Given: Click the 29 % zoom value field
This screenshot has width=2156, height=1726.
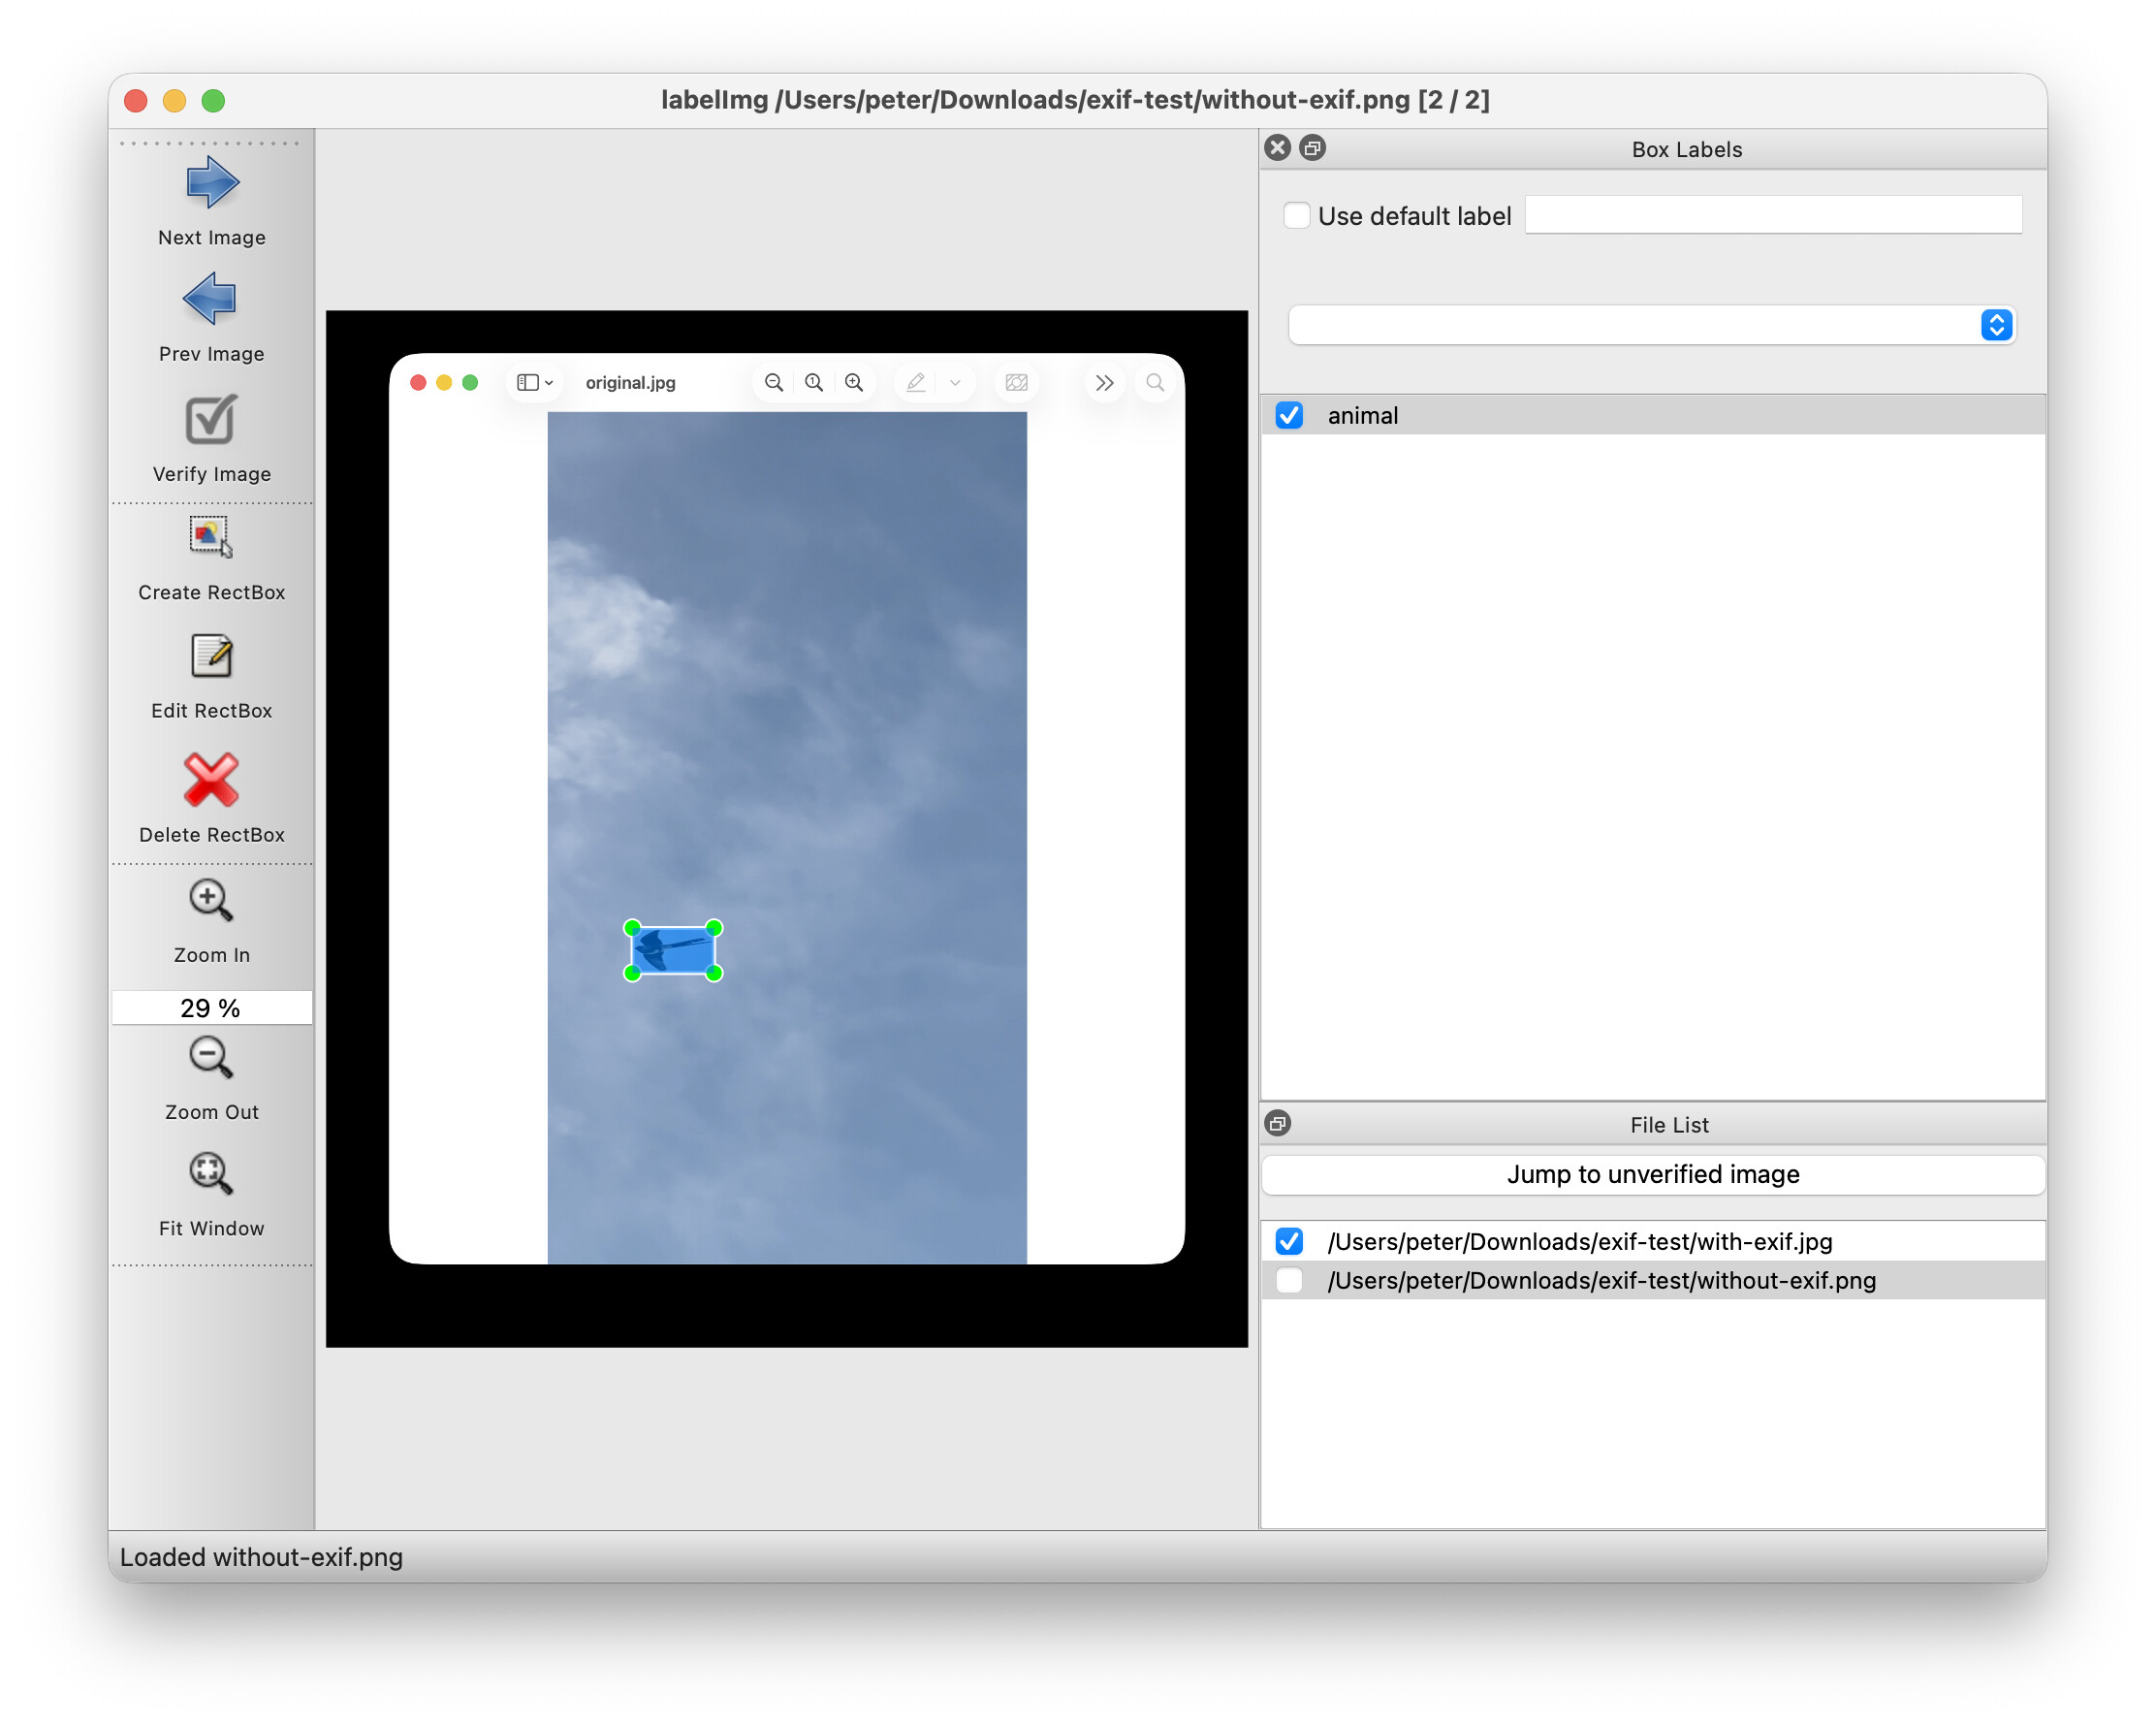Looking at the screenshot, I should click(x=211, y=1008).
